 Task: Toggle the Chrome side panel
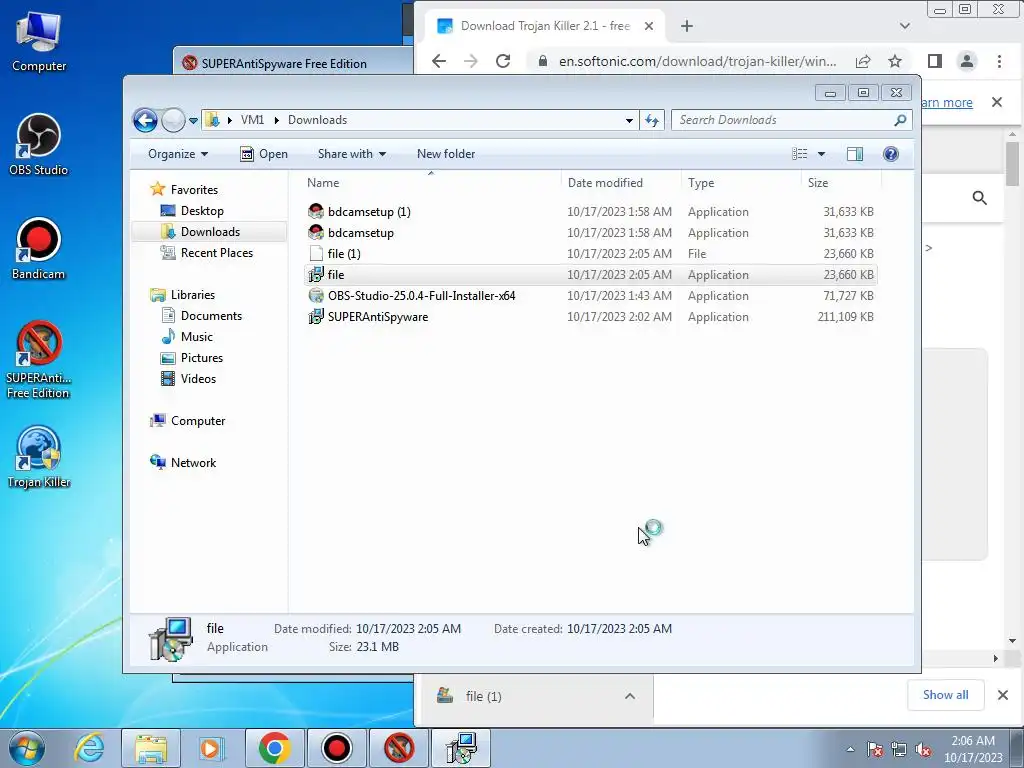(x=935, y=61)
